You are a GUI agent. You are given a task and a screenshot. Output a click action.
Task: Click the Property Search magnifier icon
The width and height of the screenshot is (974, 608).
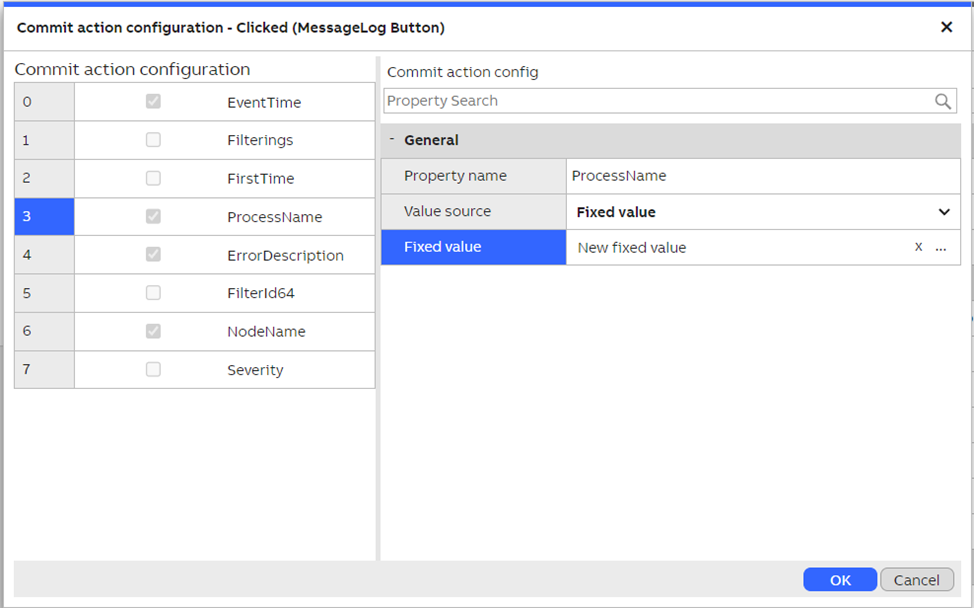point(942,101)
